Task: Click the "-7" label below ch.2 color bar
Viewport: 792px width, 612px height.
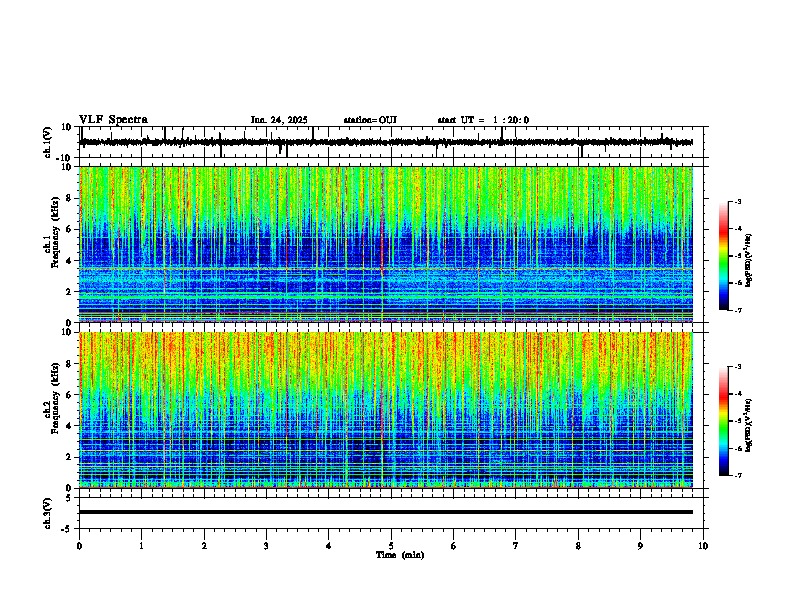Action: 737,475
